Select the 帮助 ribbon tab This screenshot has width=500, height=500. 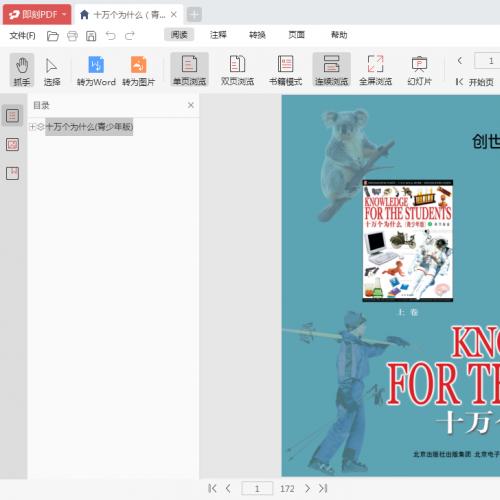[x=339, y=35]
